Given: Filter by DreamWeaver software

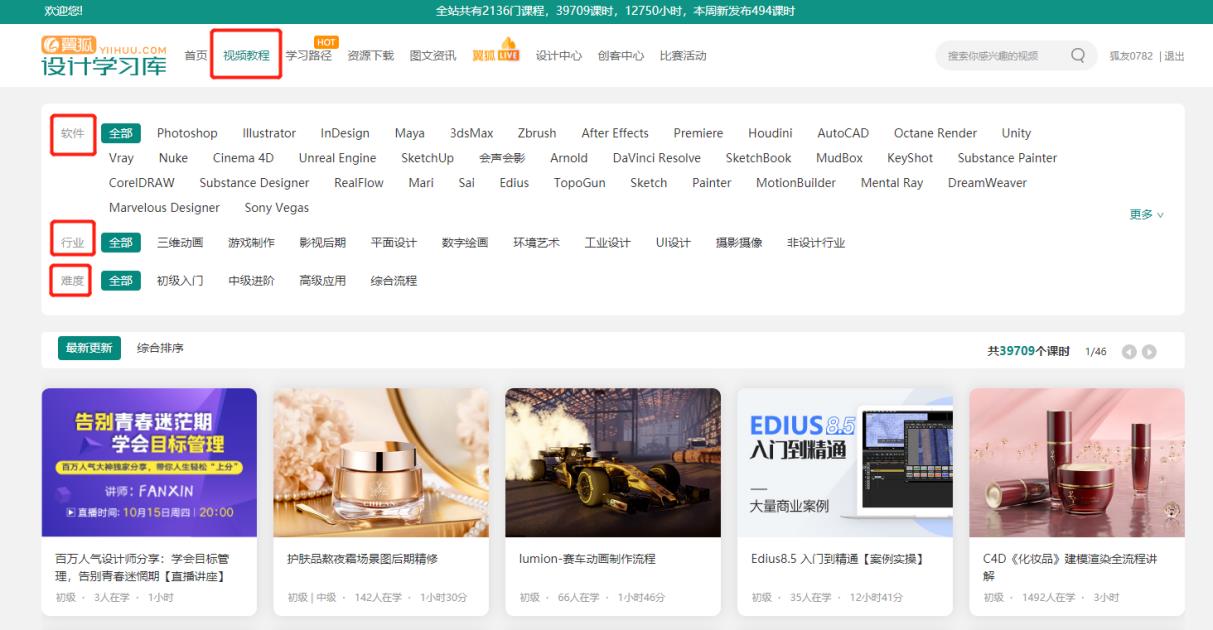Looking at the screenshot, I should [x=987, y=183].
